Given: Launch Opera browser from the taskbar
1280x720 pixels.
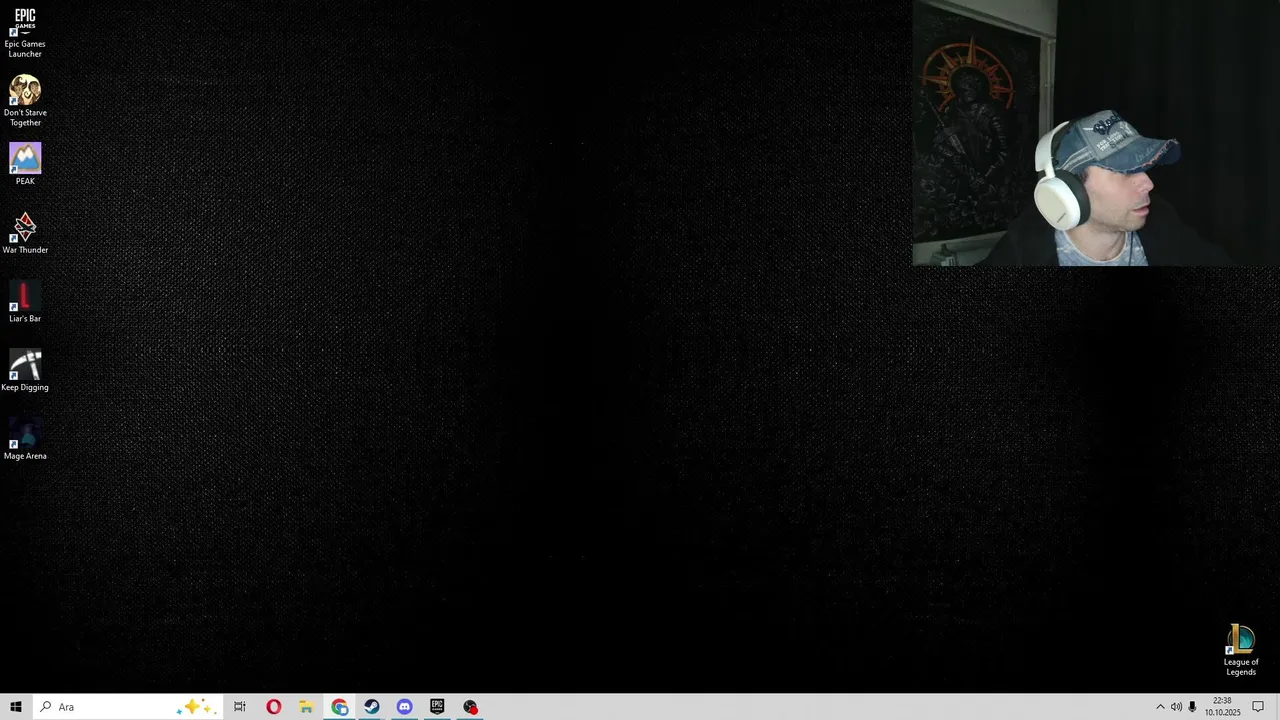Looking at the screenshot, I should click(x=273, y=707).
